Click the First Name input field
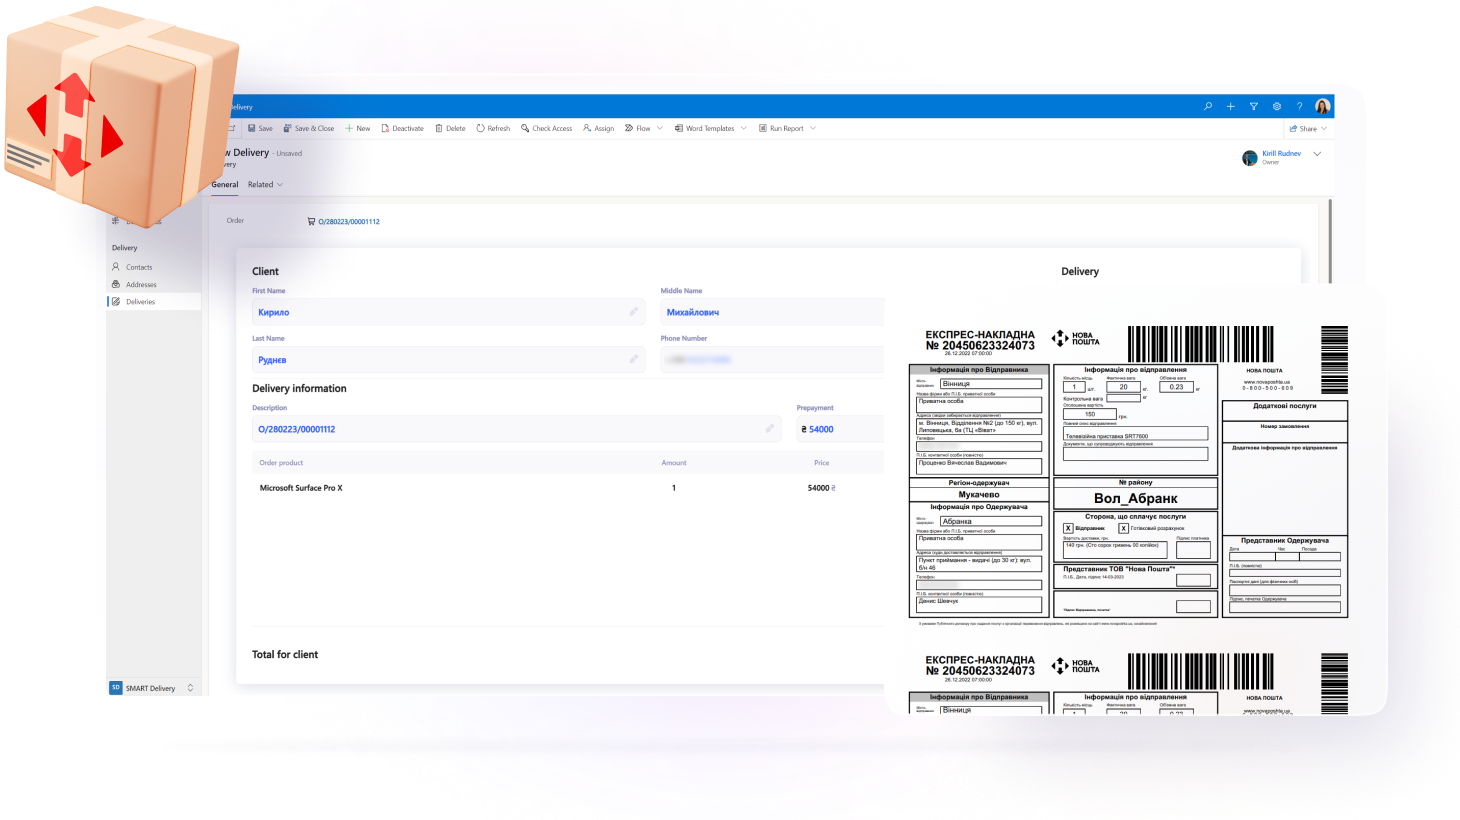 pos(440,312)
